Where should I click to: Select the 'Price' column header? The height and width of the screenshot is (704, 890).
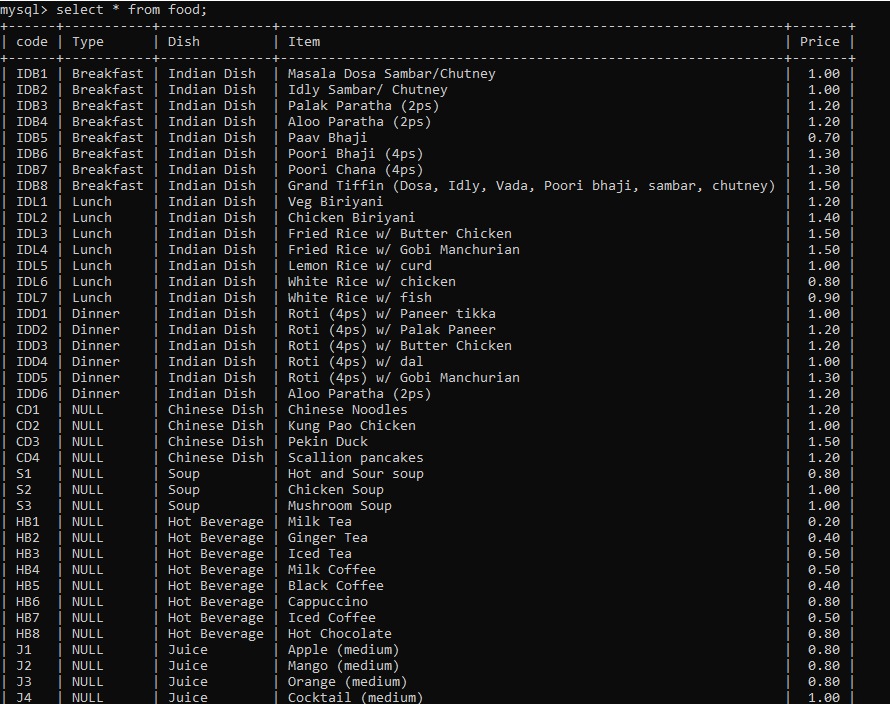click(x=820, y=41)
